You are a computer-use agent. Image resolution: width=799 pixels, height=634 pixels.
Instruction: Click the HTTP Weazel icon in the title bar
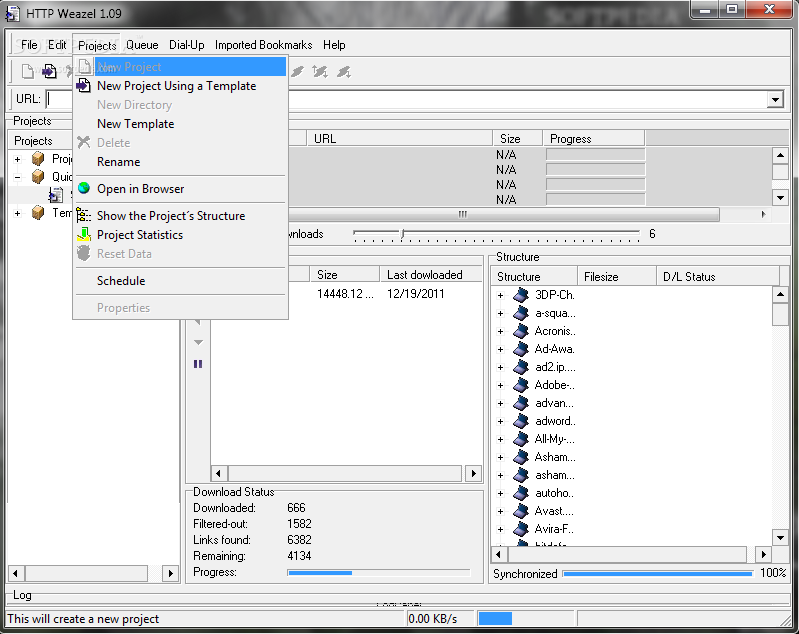[13, 14]
